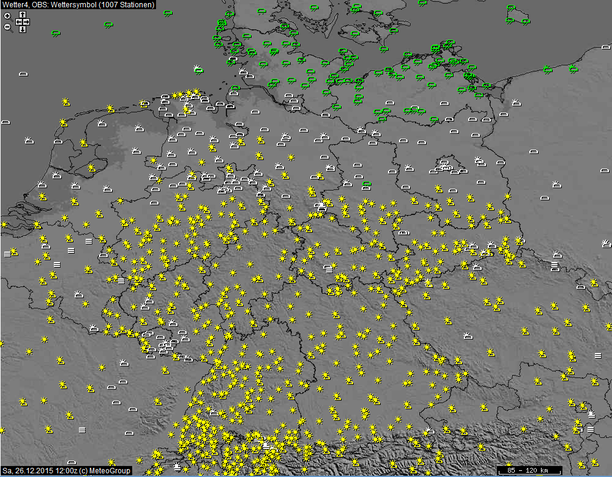Zoom in with the plus magnifier icon
Image resolution: width=612 pixels, height=477 pixels.
click(8, 16)
